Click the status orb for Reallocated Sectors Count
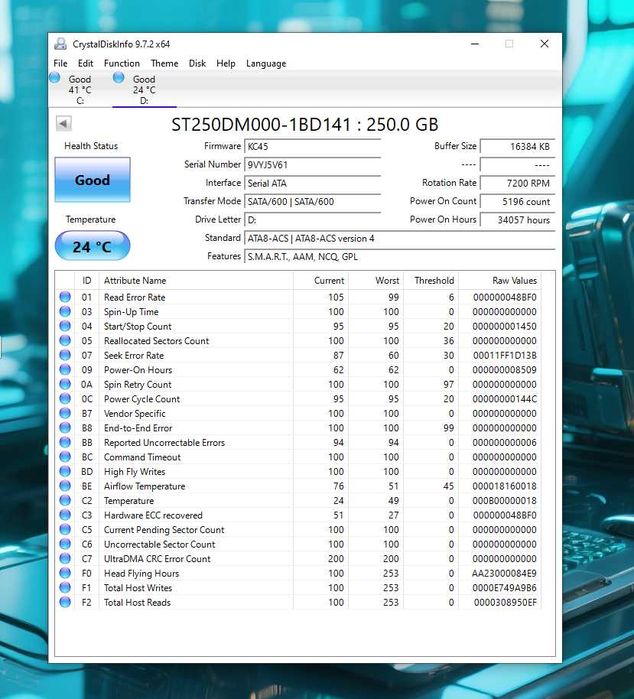The image size is (634, 699). (x=65, y=341)
